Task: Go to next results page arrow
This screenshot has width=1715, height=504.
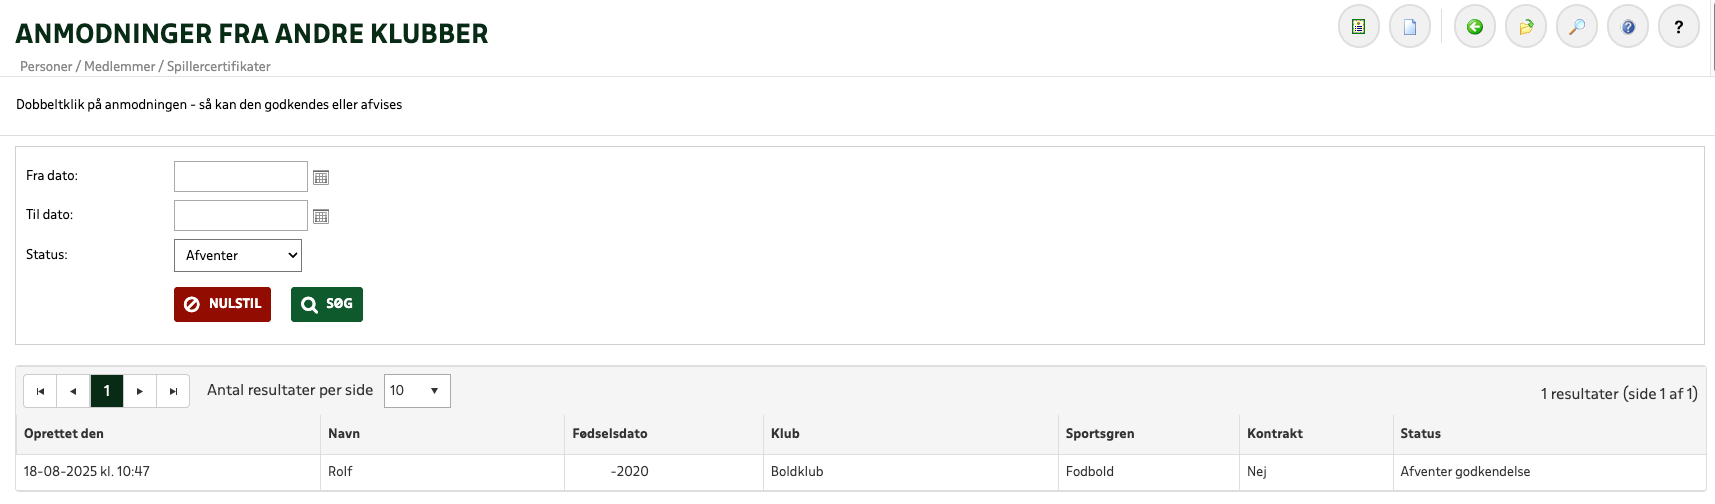Action: coord(140,391)
